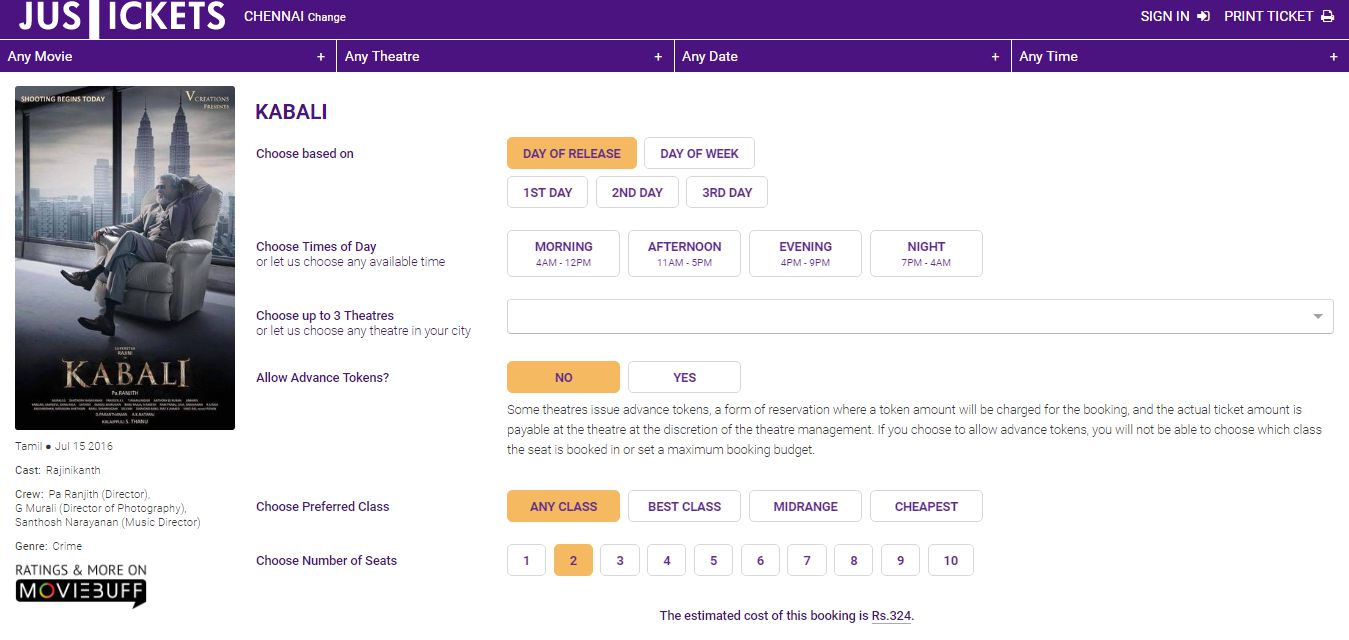
Task: Select Day of Week option
Action: pyautogui.click(x=699, y=153)
